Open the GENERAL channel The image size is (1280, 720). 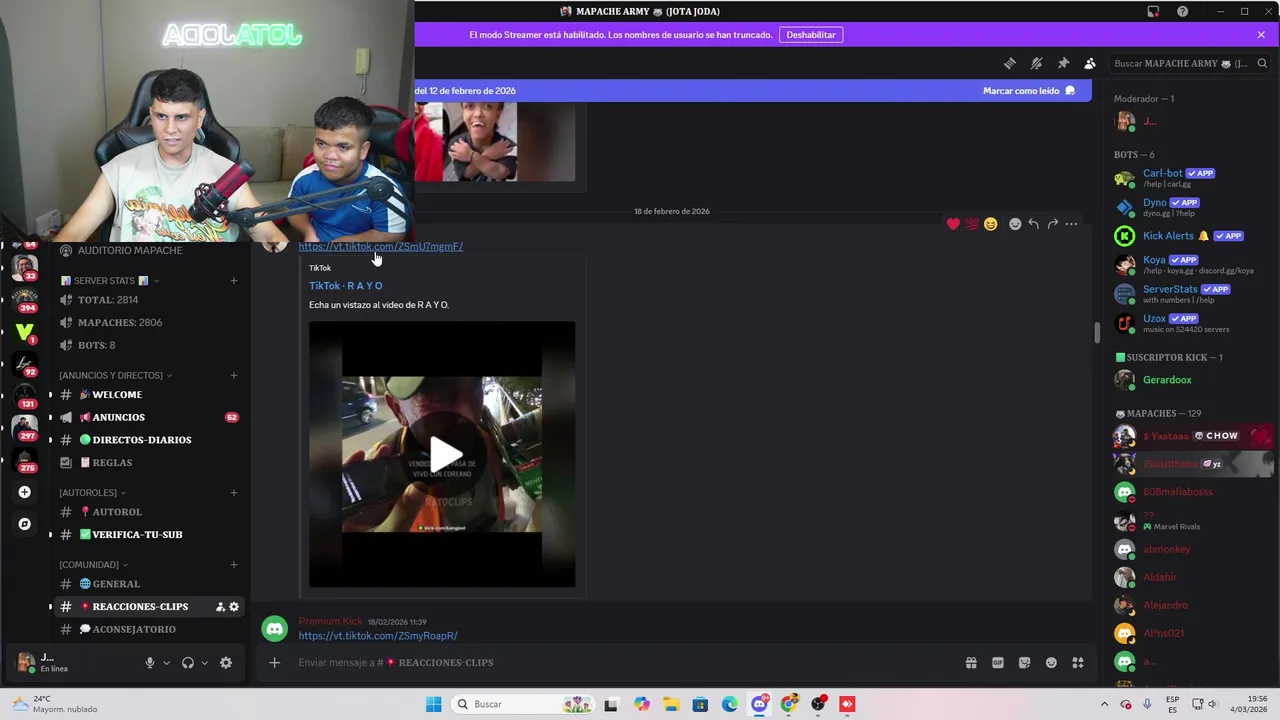[x=147, y=584]
